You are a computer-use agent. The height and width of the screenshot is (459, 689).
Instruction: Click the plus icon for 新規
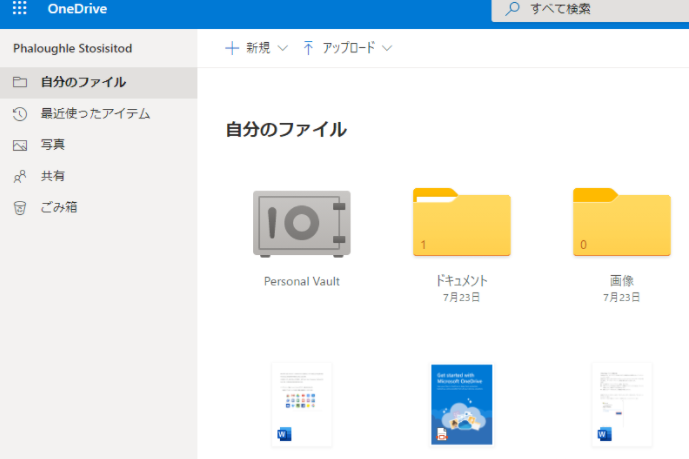pos(232,48)
